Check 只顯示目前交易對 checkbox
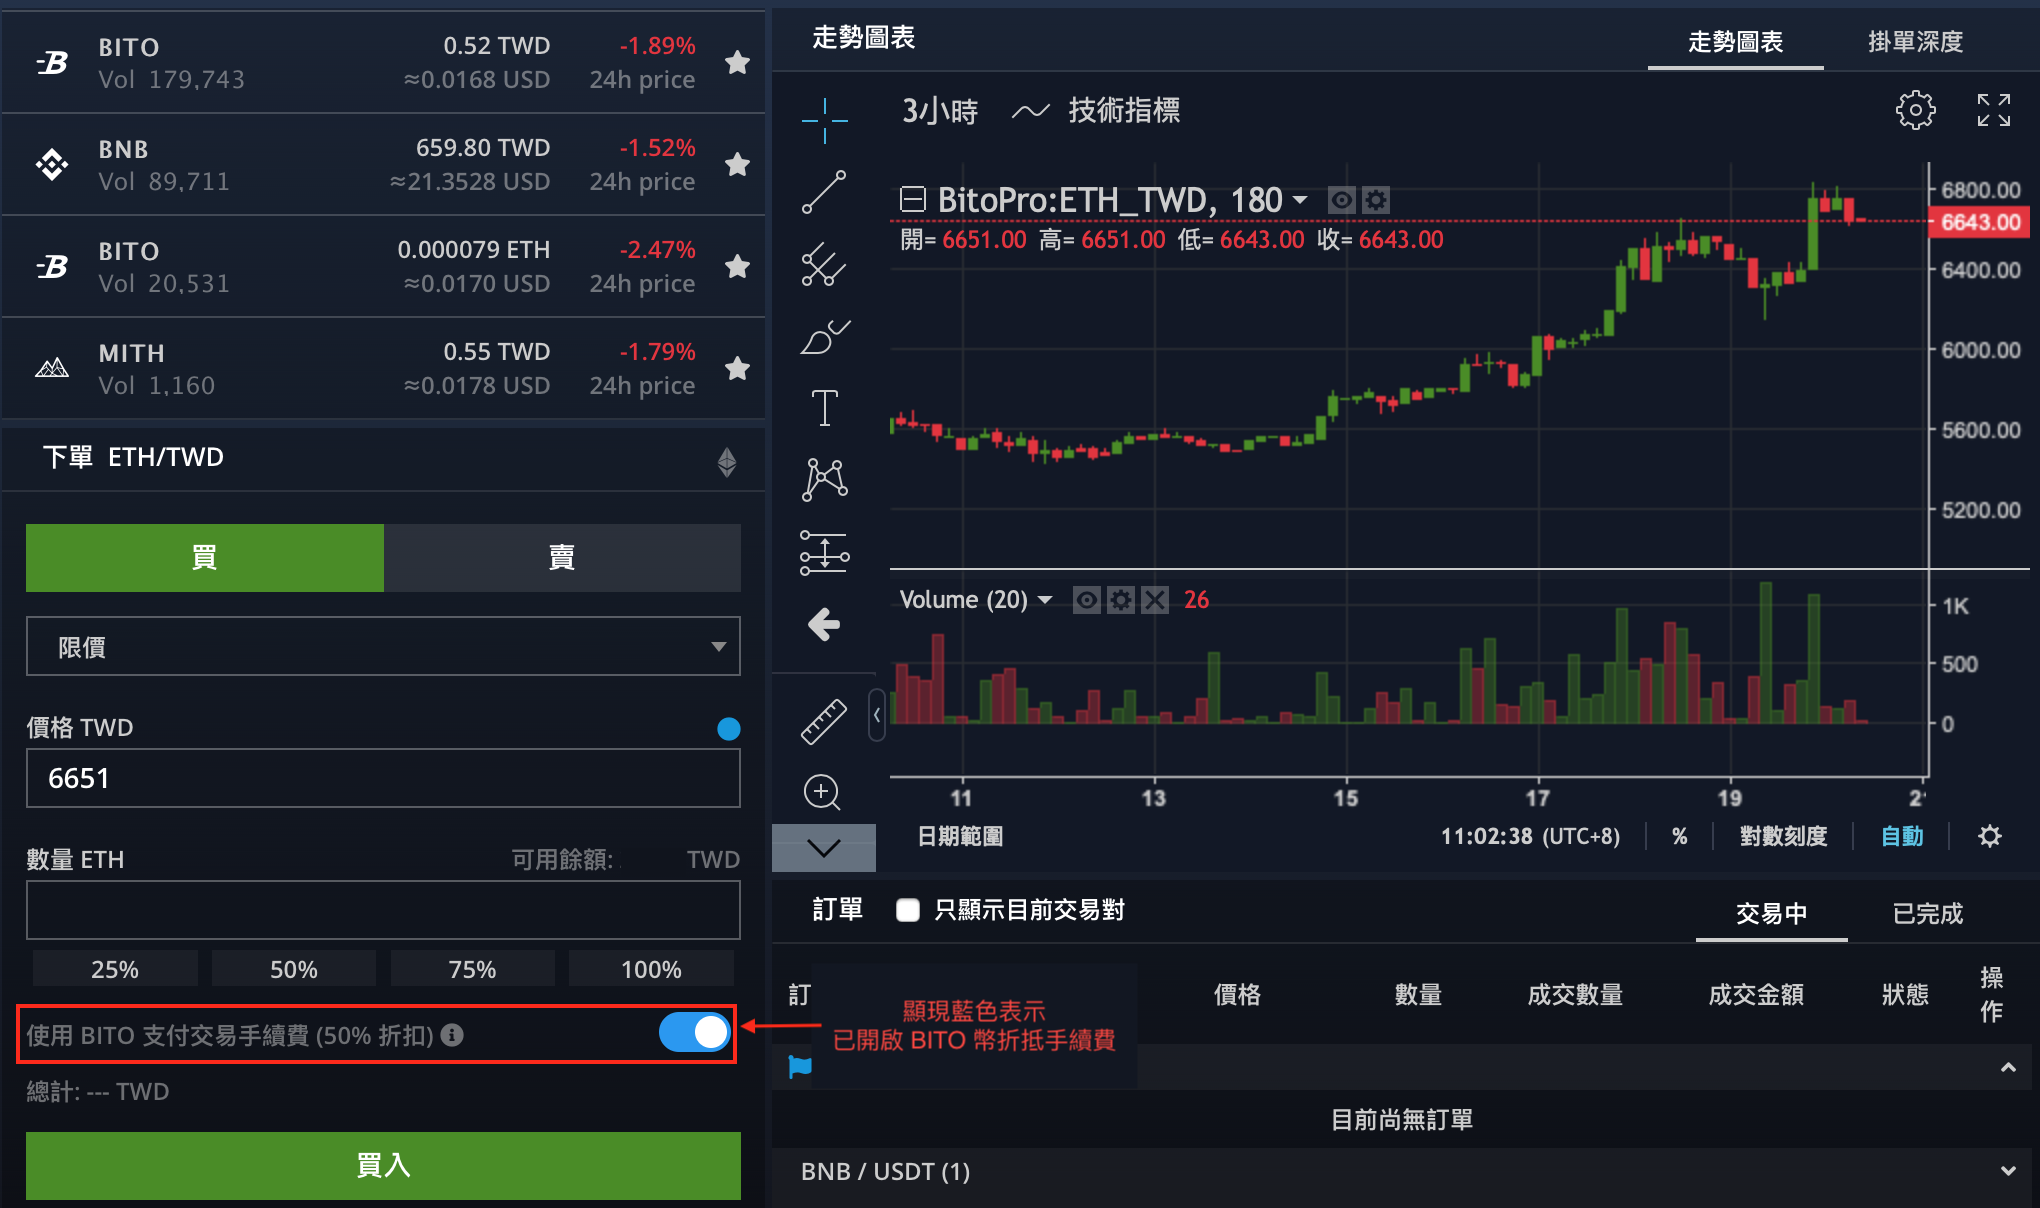2040x1208 pixels. tap(908, 910)
